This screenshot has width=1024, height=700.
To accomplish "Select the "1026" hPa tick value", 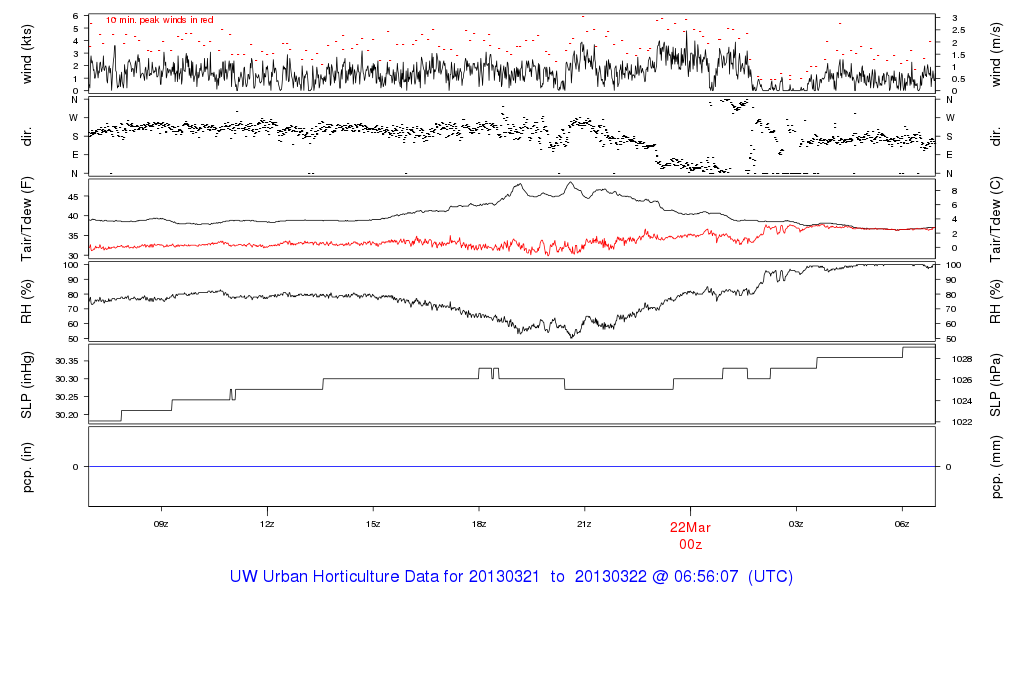I will pos(962,380).
